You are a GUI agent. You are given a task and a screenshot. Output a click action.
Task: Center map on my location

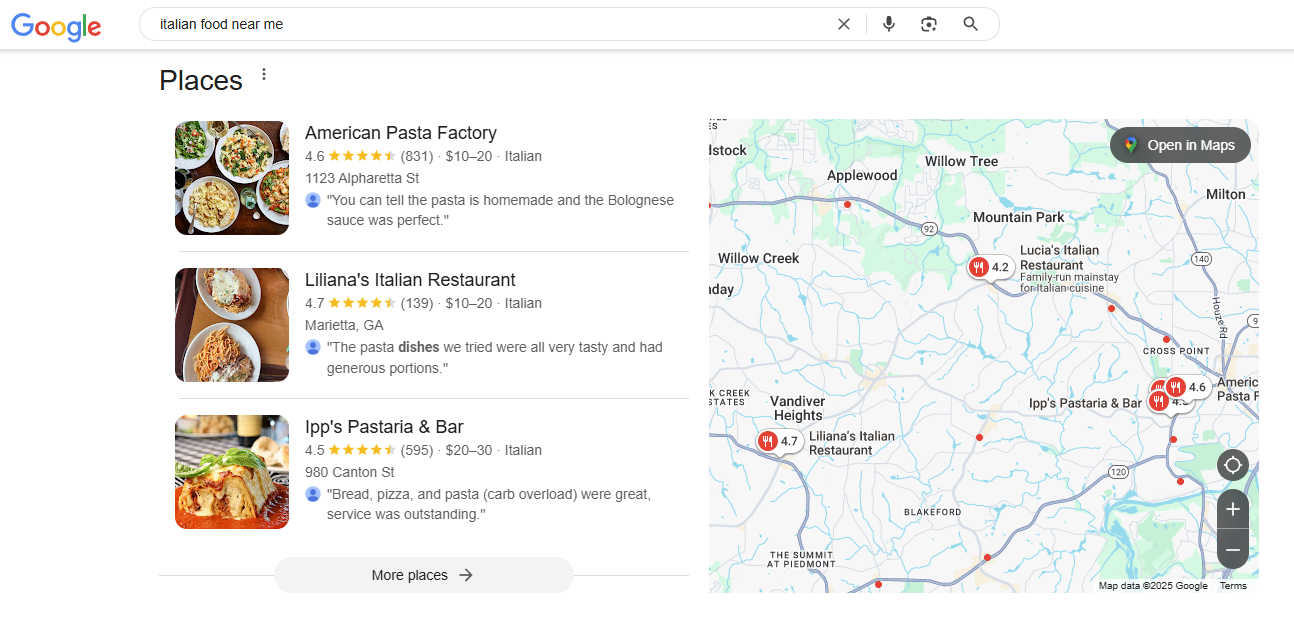[x=1233, y=465]
